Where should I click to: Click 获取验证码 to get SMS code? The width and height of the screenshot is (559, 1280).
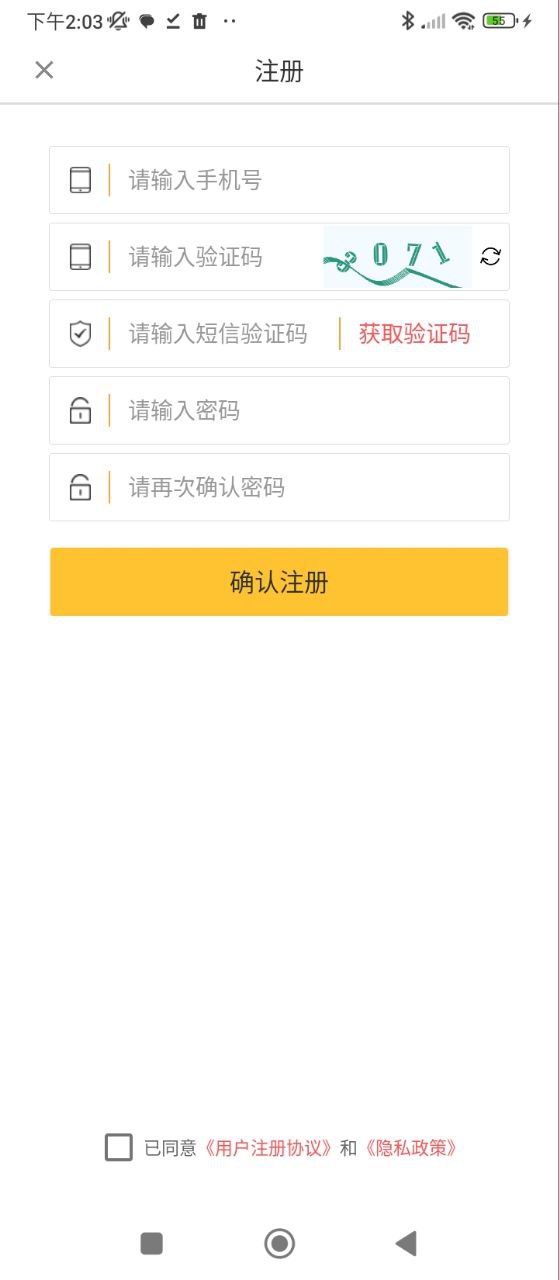click(414, 334)
